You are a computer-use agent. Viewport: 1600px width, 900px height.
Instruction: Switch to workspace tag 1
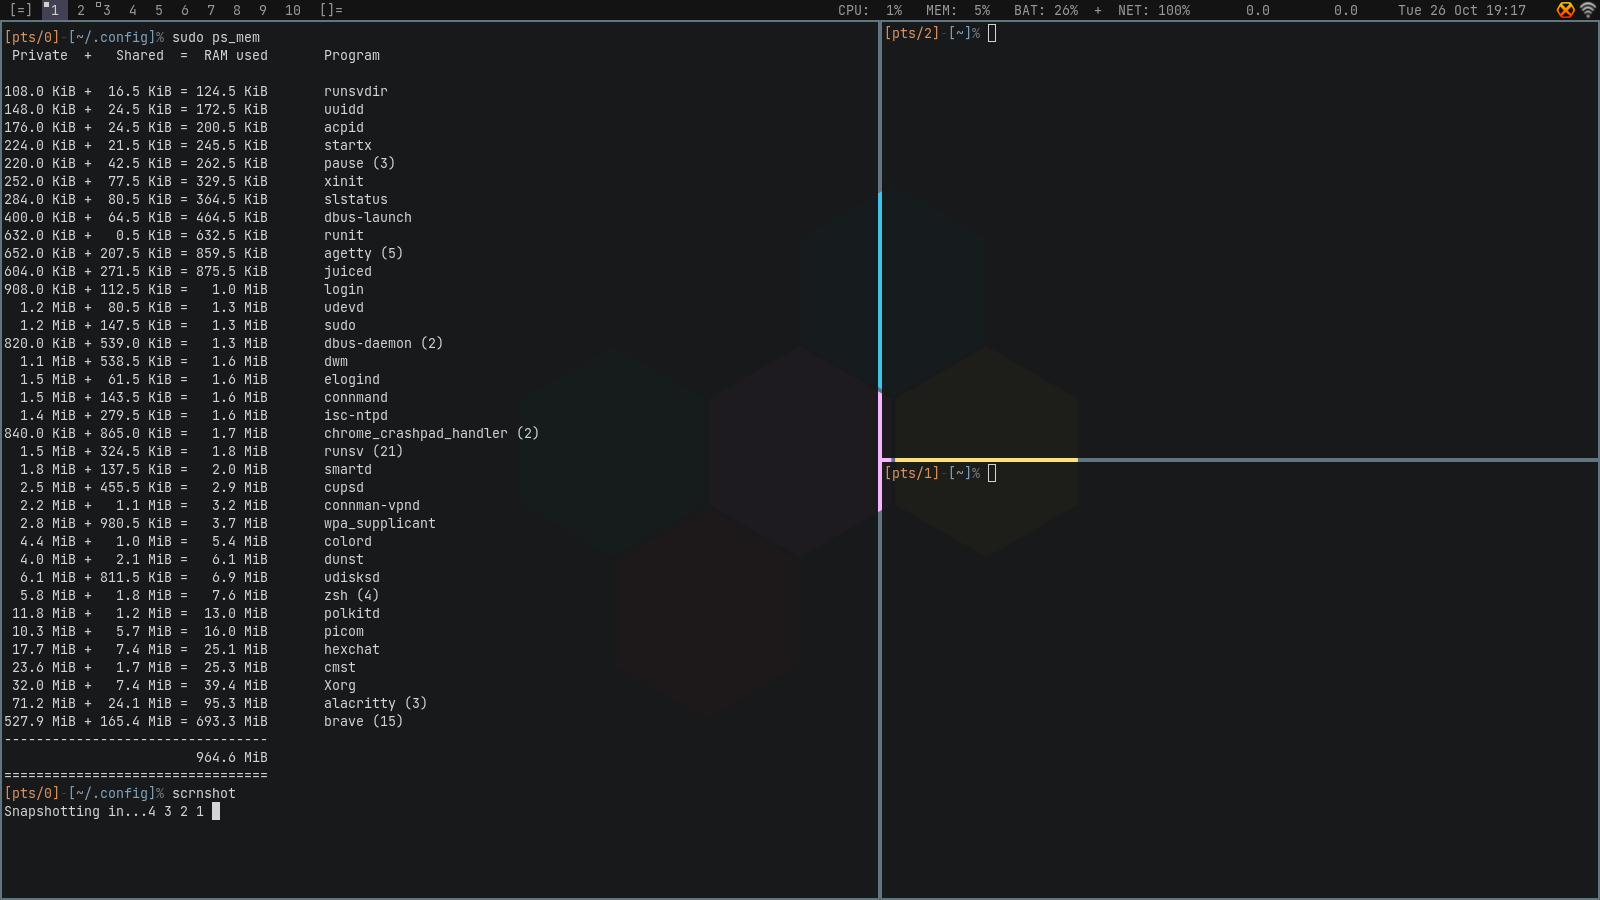[55, 10]
